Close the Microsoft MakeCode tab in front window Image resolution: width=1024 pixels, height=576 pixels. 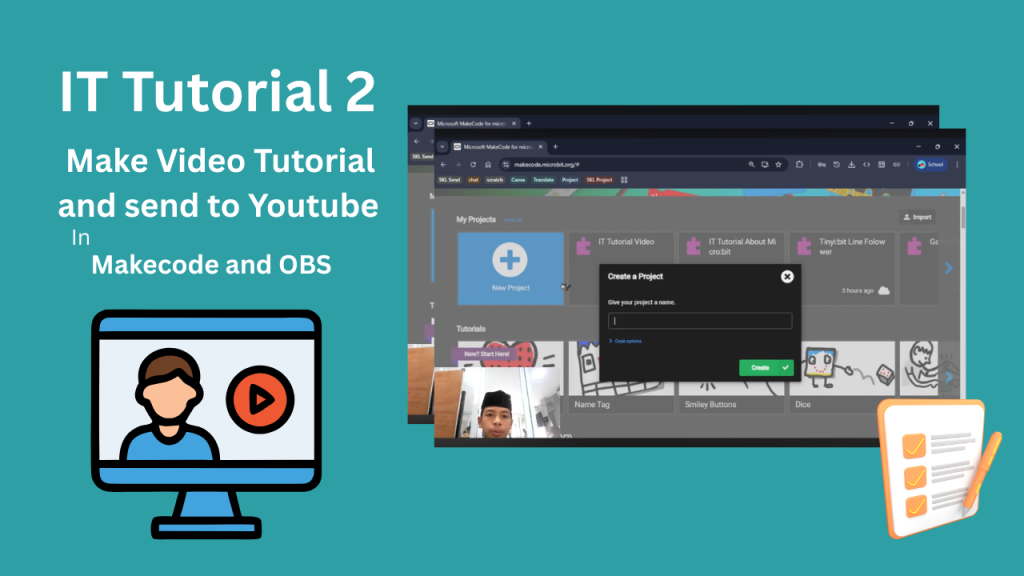[x=540, y=147]
